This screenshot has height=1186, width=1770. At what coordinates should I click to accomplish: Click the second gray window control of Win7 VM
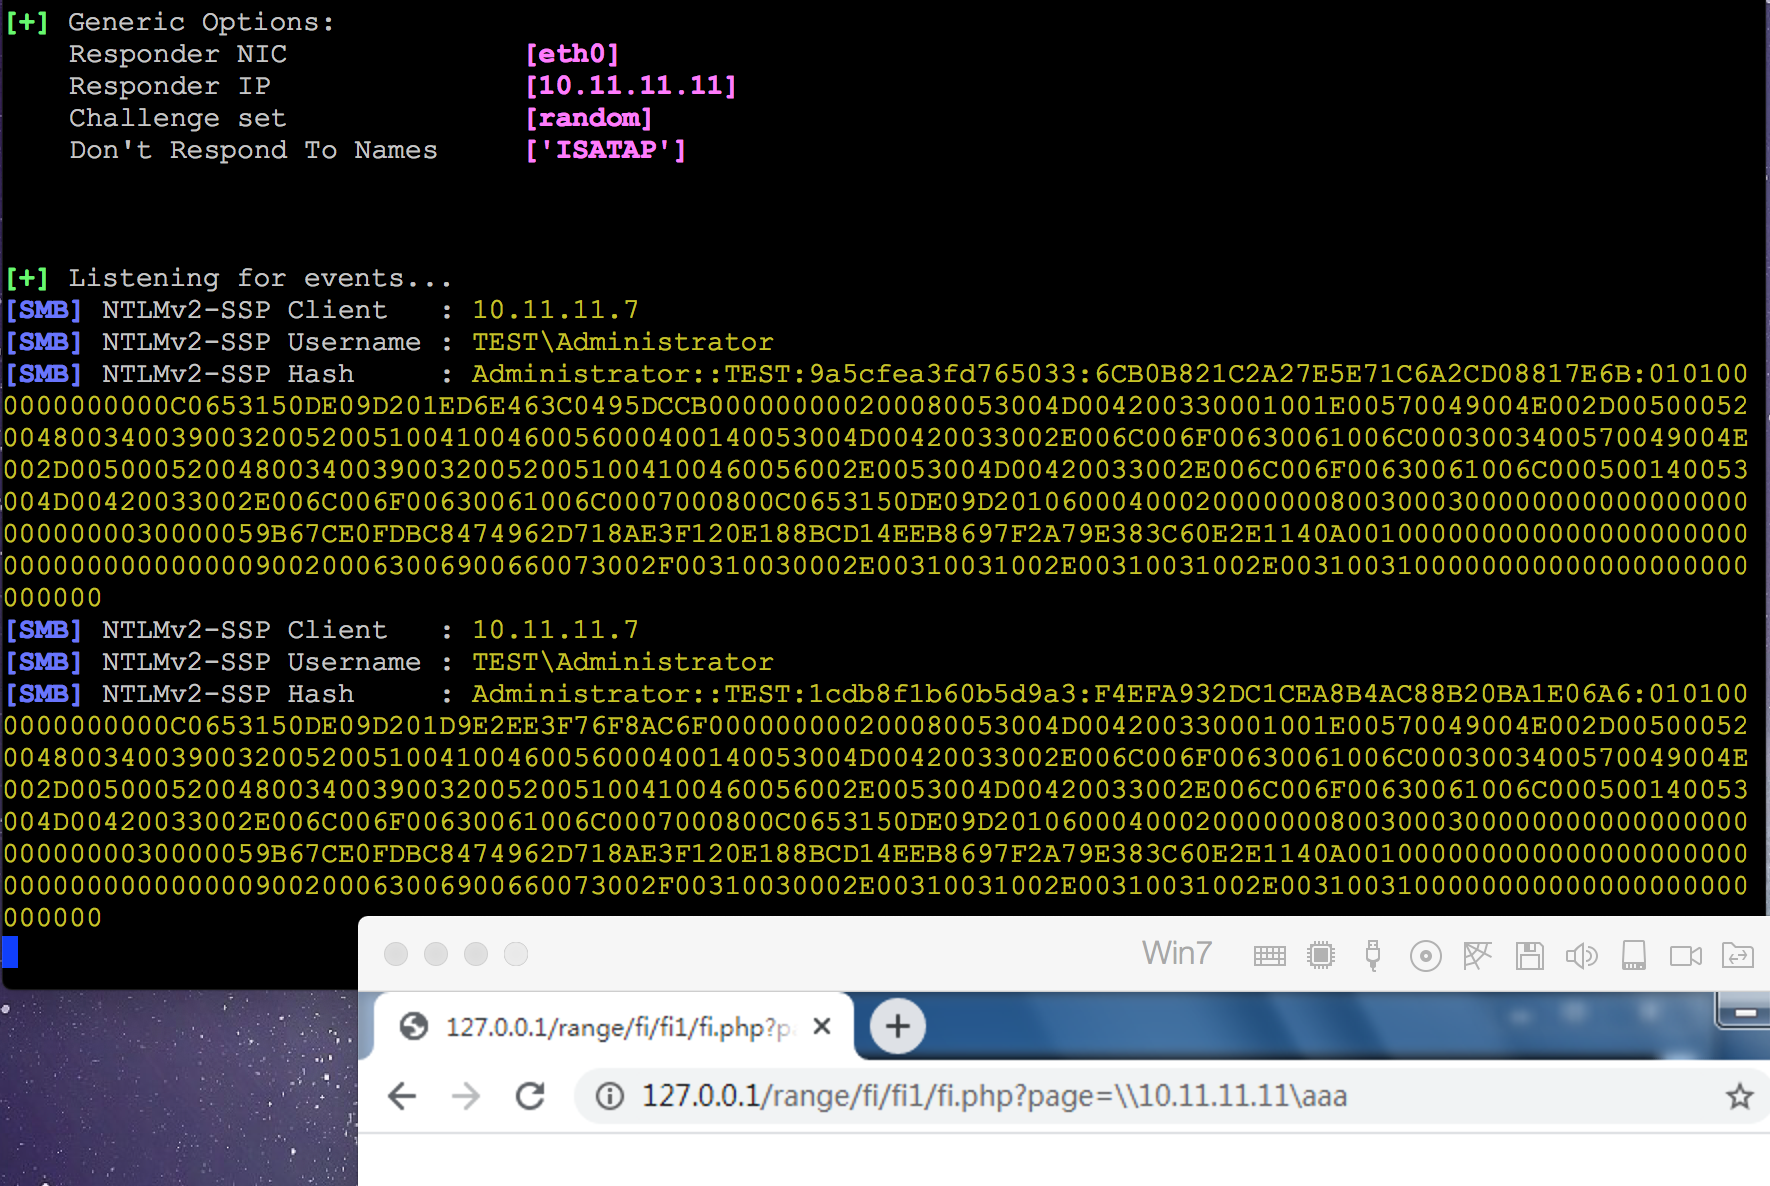pyautogui.click(x=436, y=954)
